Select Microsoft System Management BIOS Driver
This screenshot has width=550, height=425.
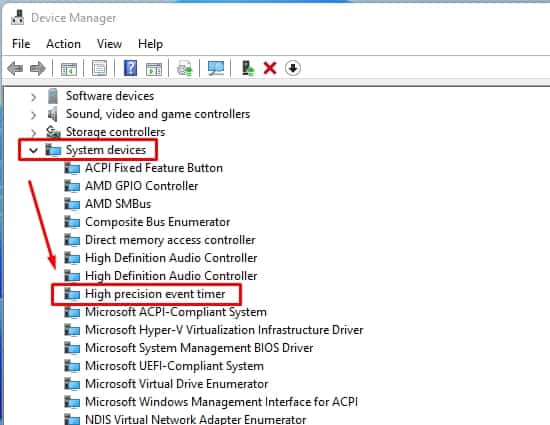[199, 348]
